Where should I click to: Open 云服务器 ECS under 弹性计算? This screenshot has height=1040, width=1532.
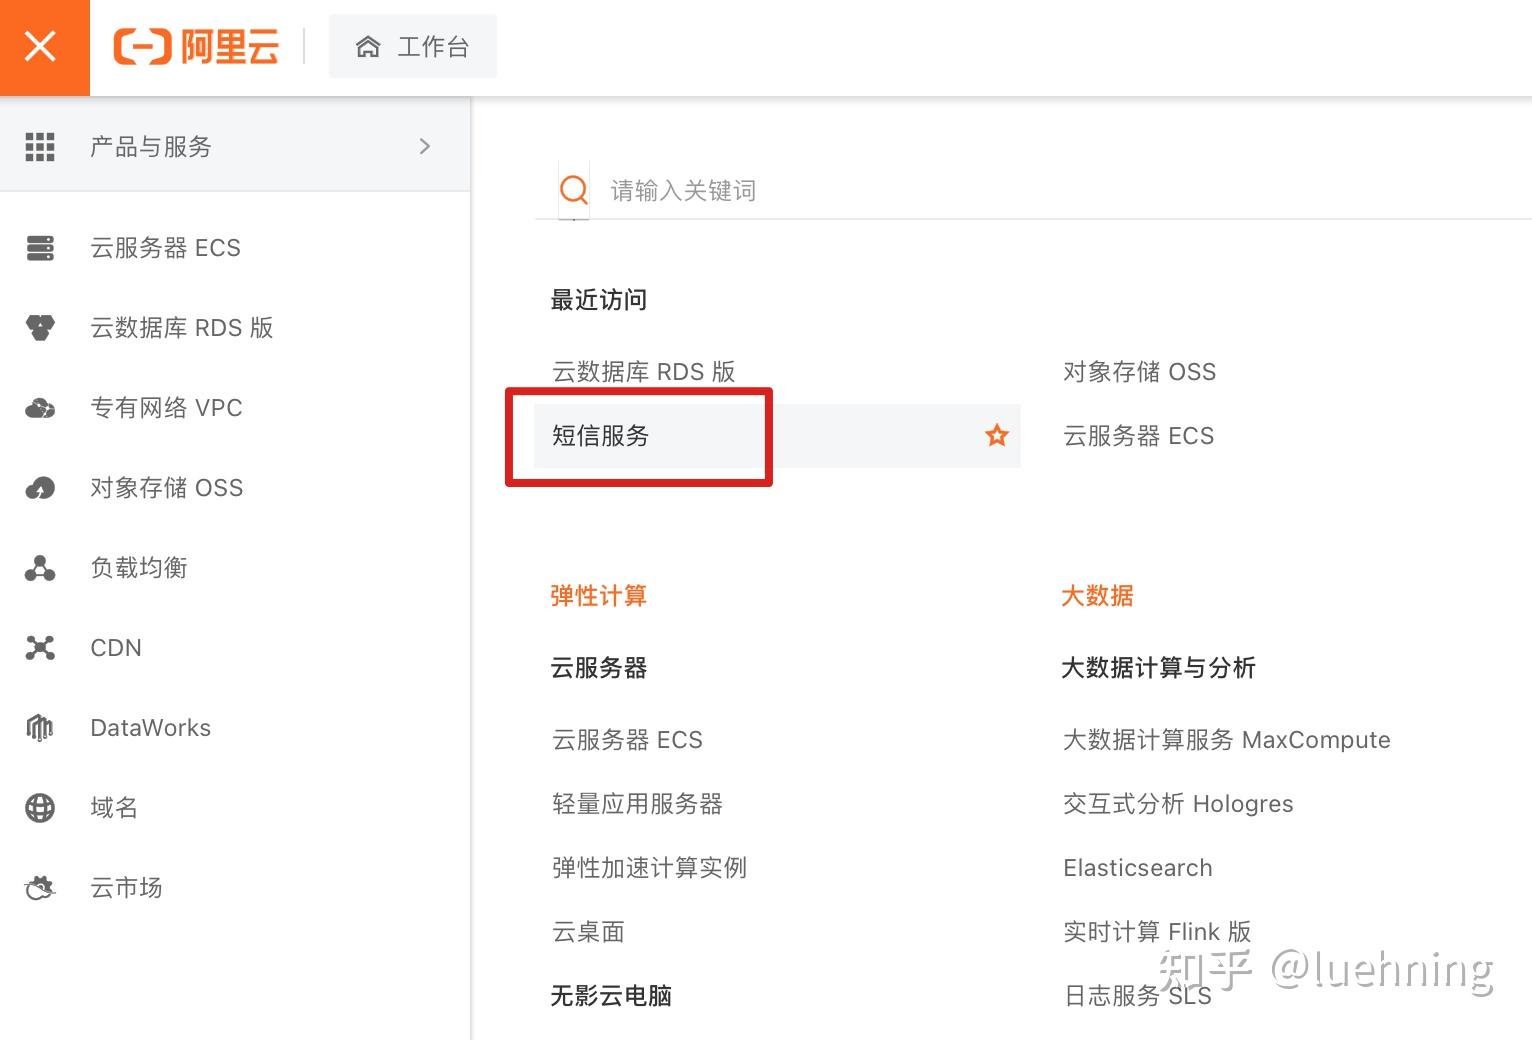[628, 740]
